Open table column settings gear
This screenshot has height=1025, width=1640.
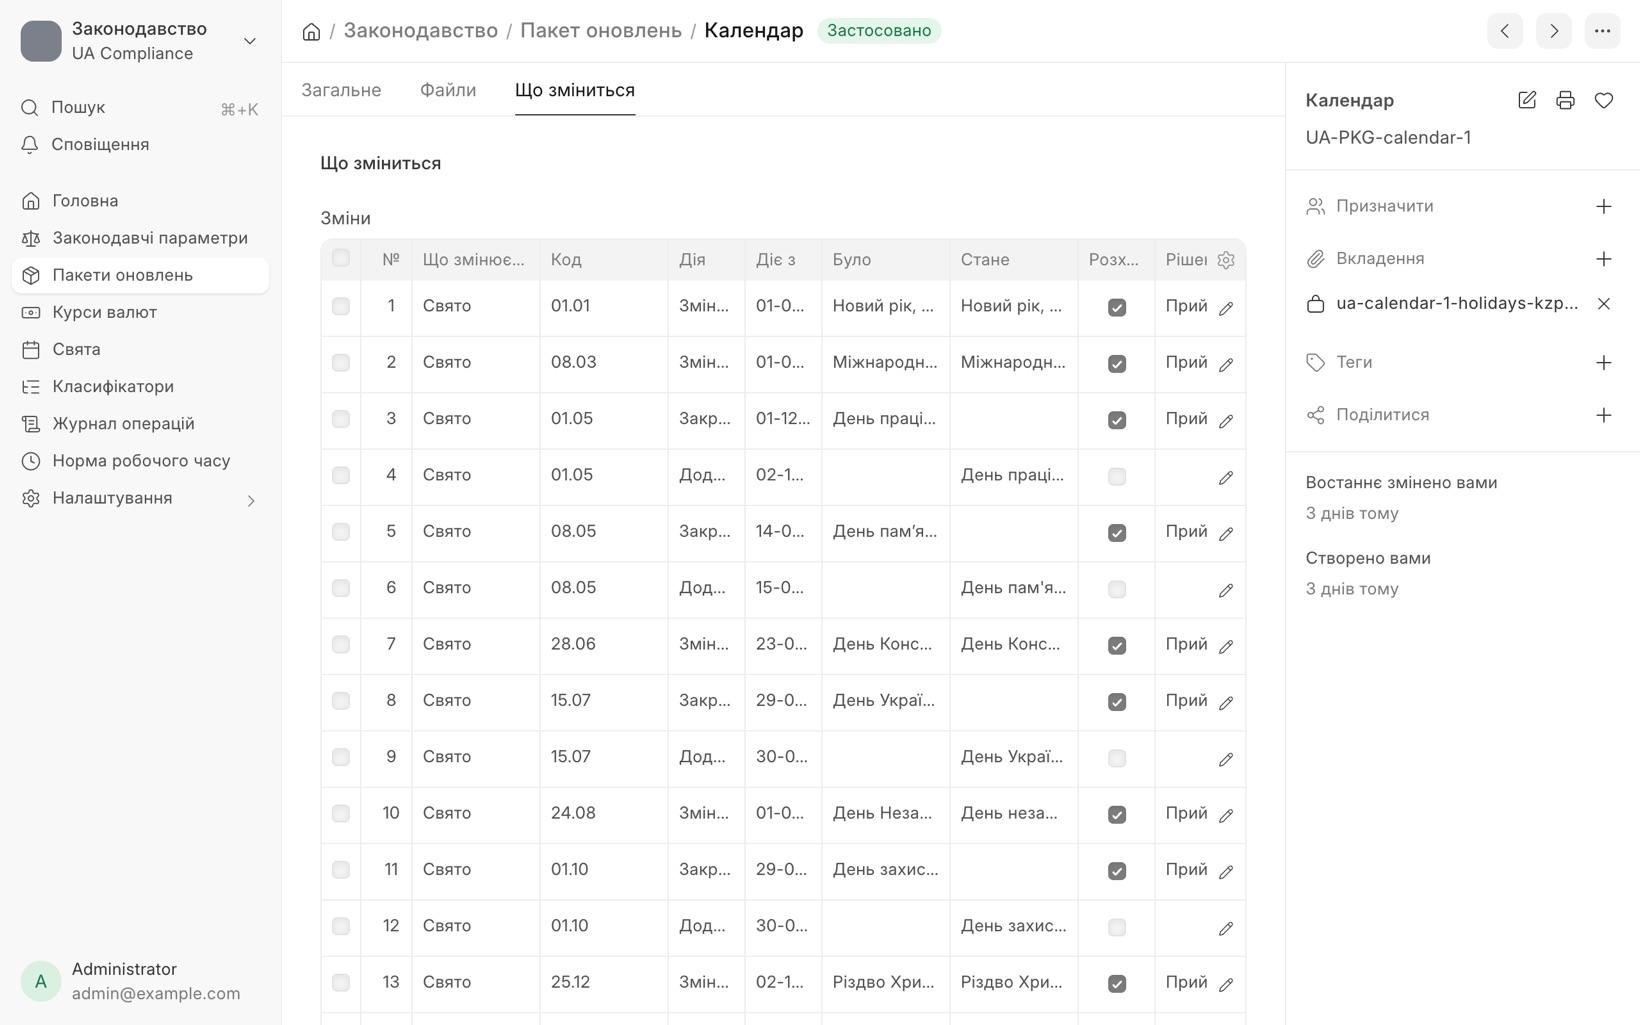point(1226,260)
